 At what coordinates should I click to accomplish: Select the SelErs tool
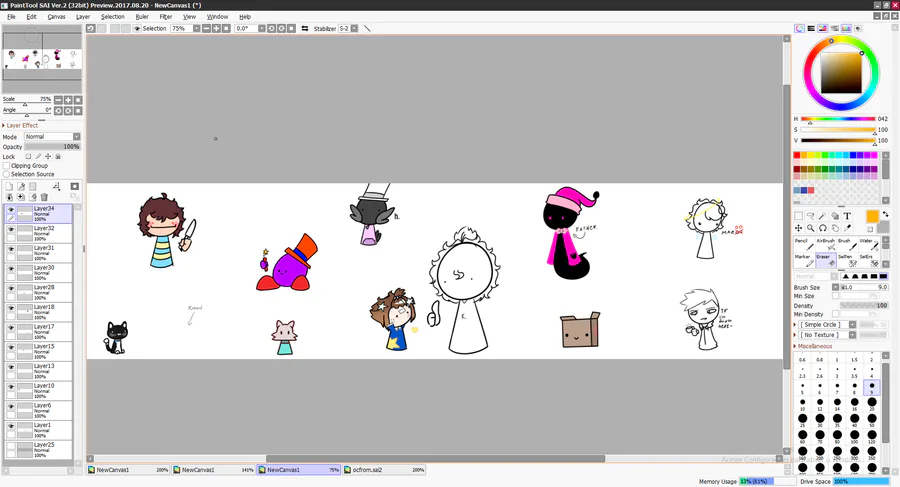[869, 260]
